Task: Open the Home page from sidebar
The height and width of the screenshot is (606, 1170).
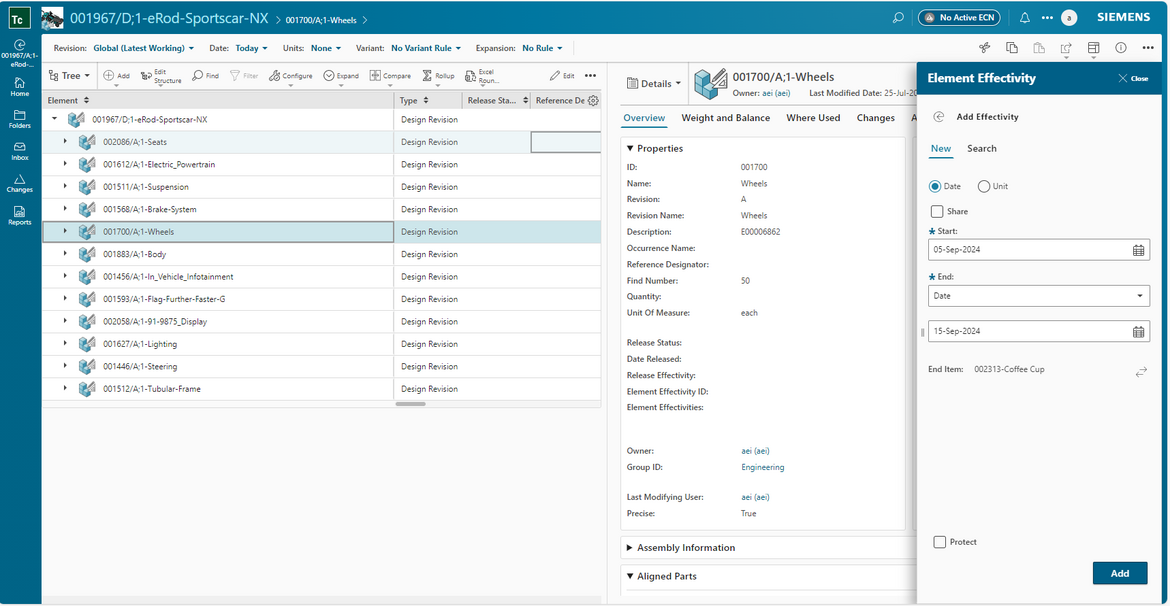Action: pyautogui.click(x=20, y=87)
